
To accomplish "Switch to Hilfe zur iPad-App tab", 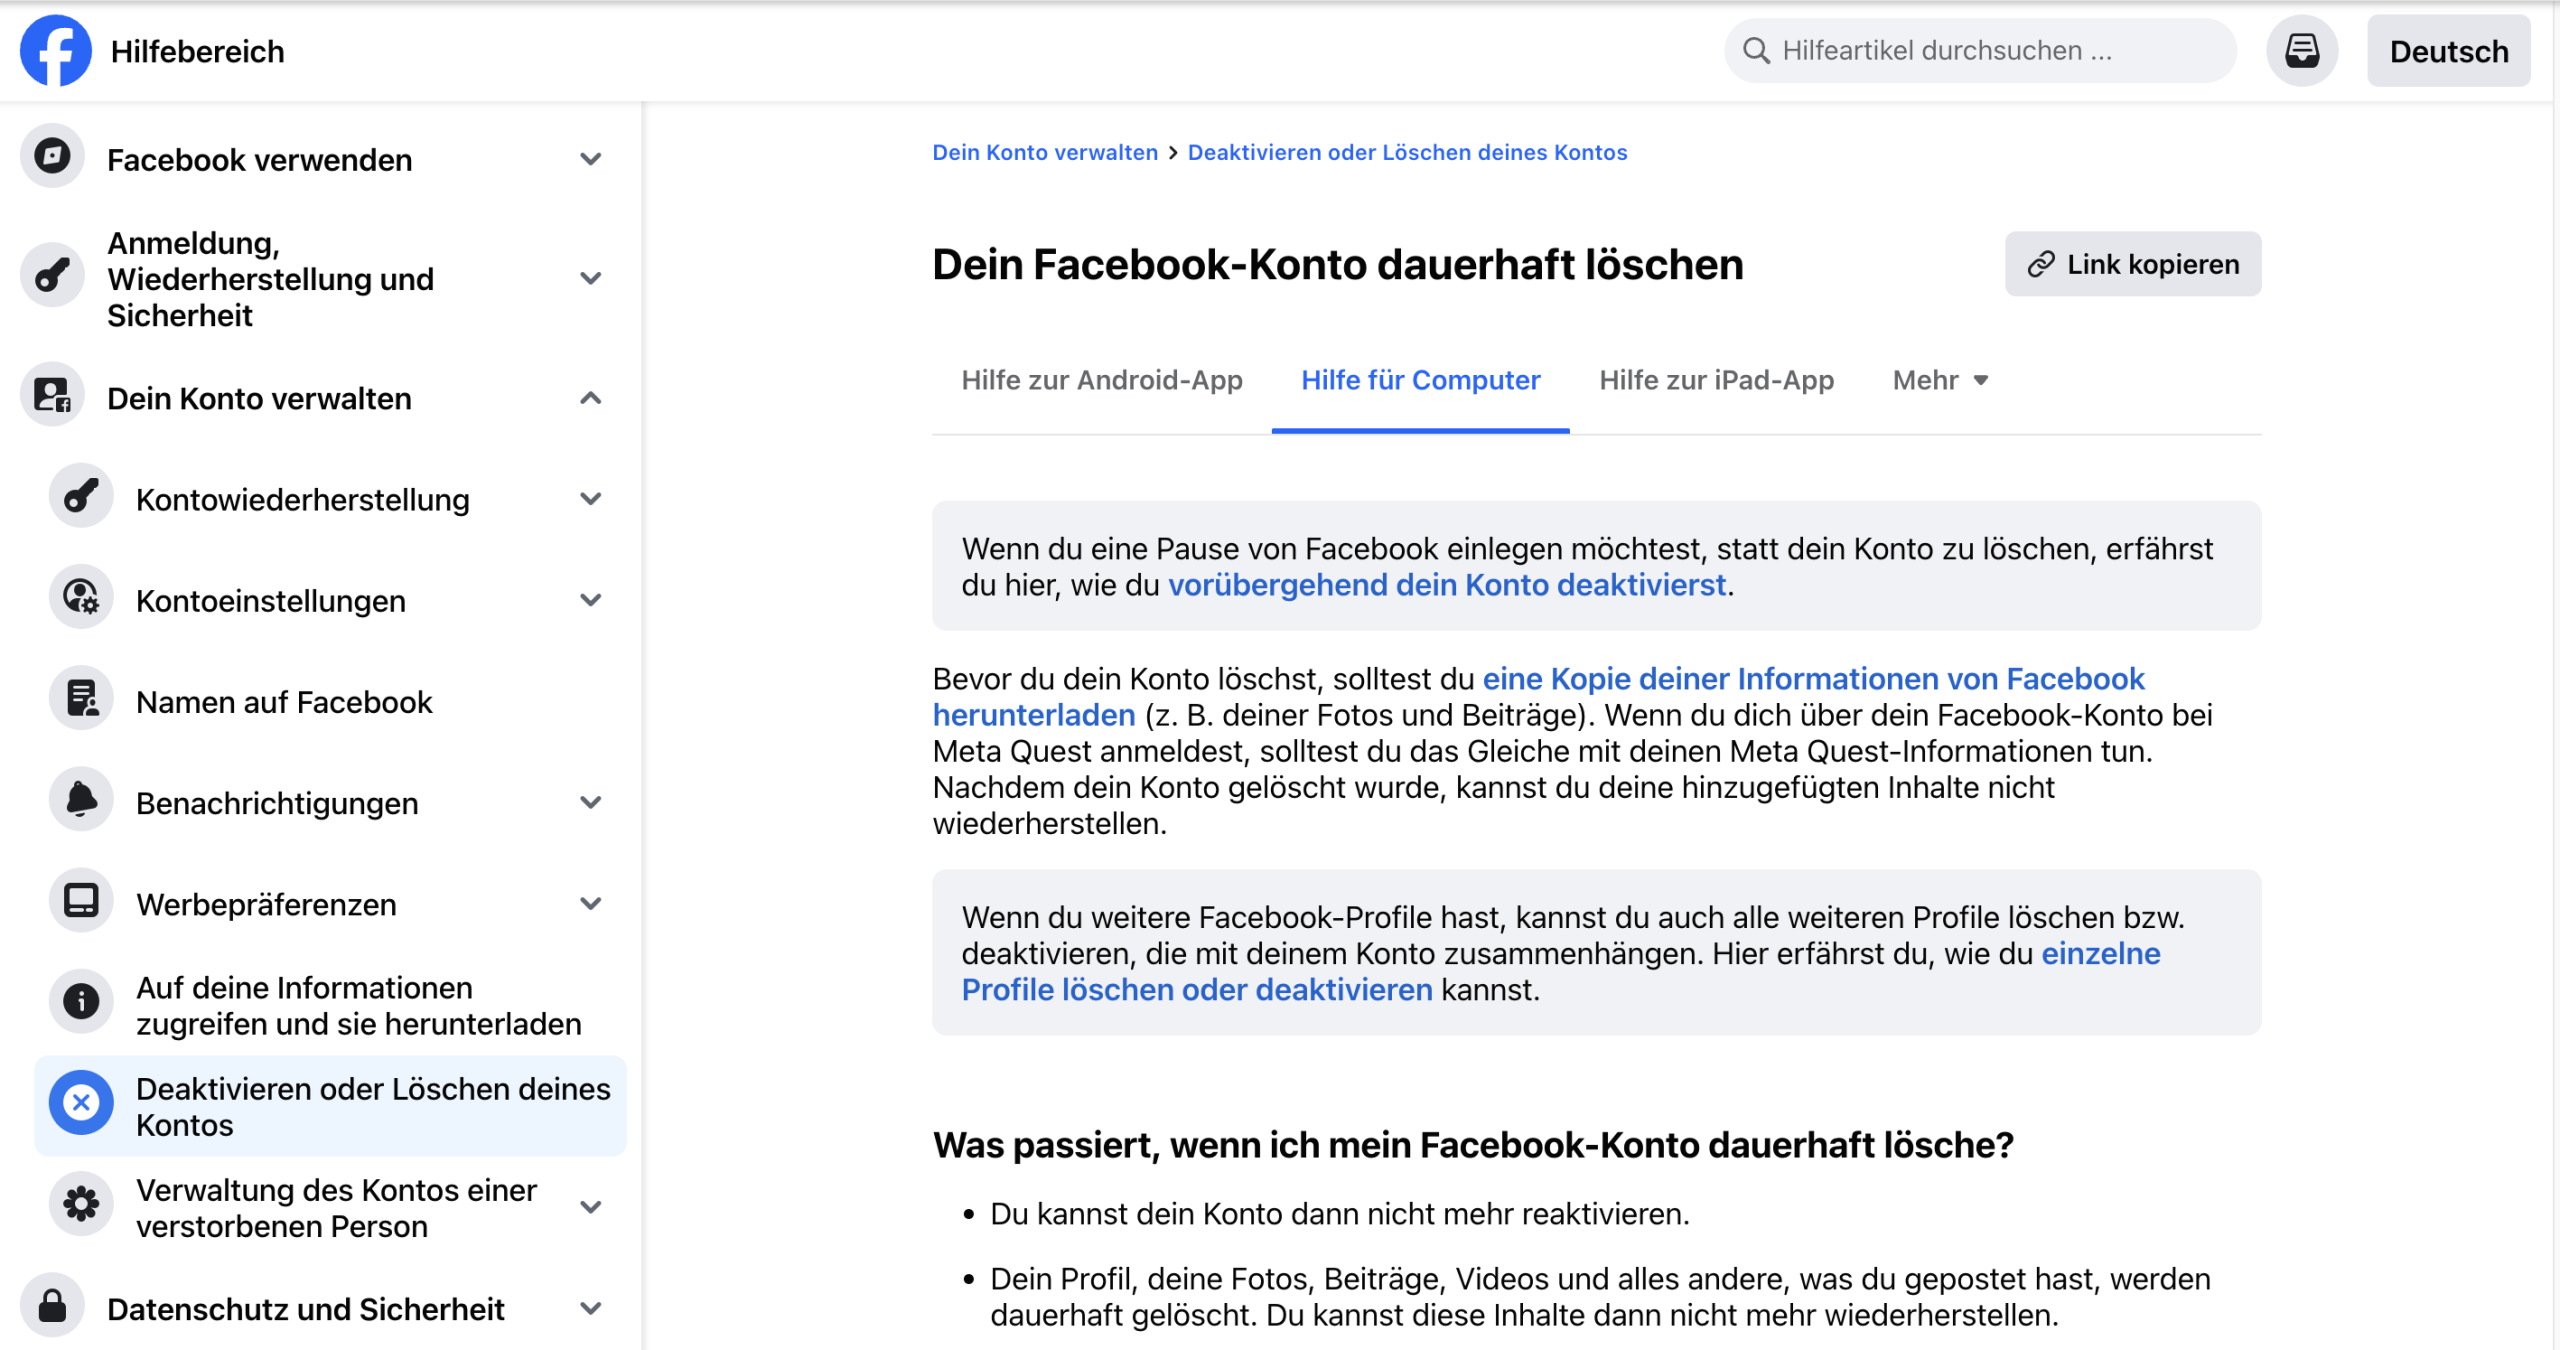I will [1716, 381].
